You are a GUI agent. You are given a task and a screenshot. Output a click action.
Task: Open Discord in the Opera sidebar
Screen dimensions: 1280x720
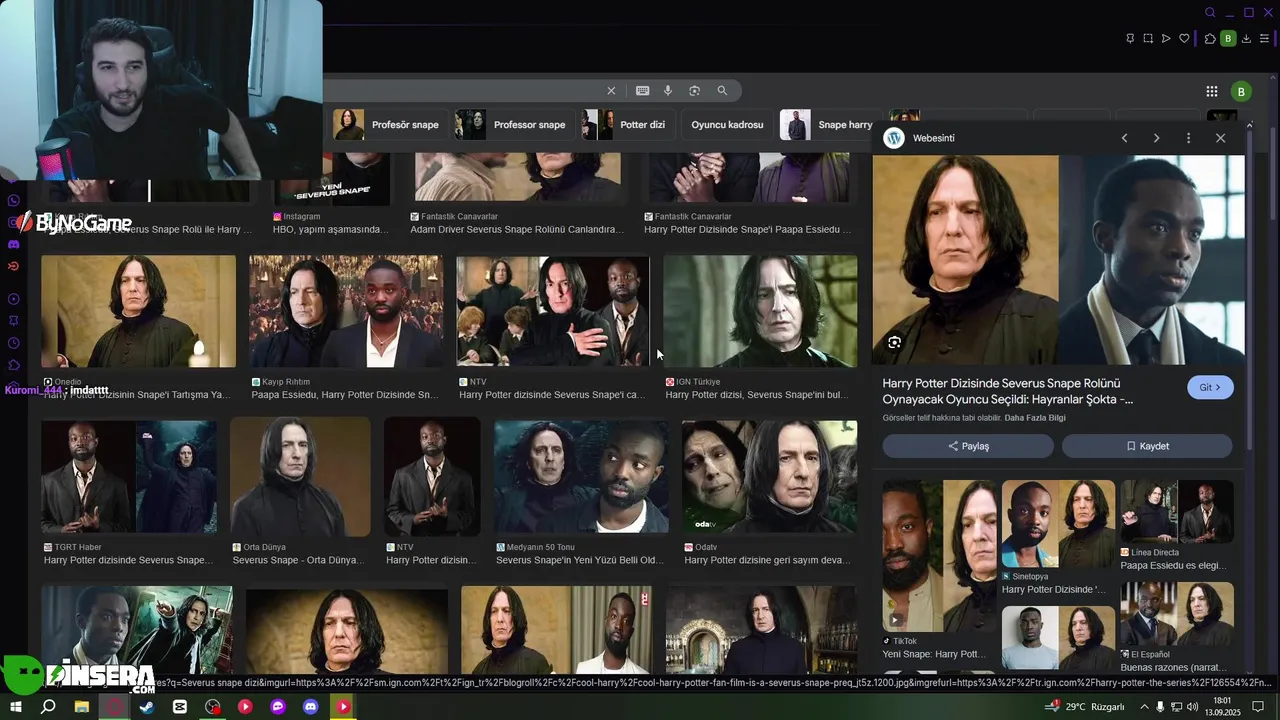point(14,244)
